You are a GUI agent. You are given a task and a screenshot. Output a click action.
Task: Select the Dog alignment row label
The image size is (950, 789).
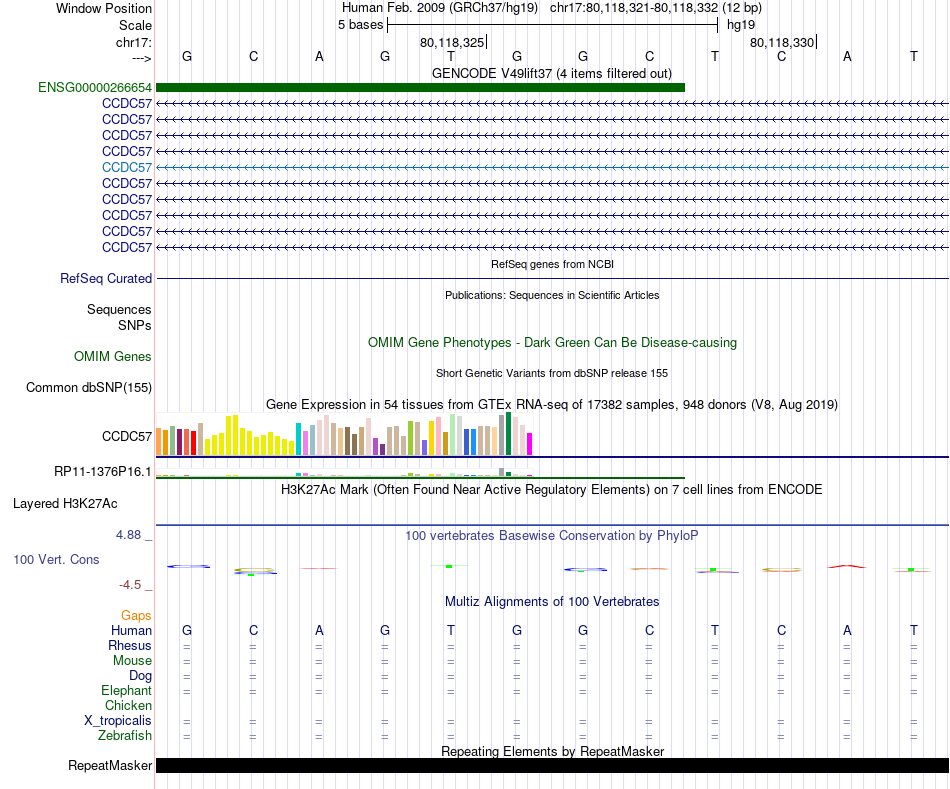pos(140,676)
